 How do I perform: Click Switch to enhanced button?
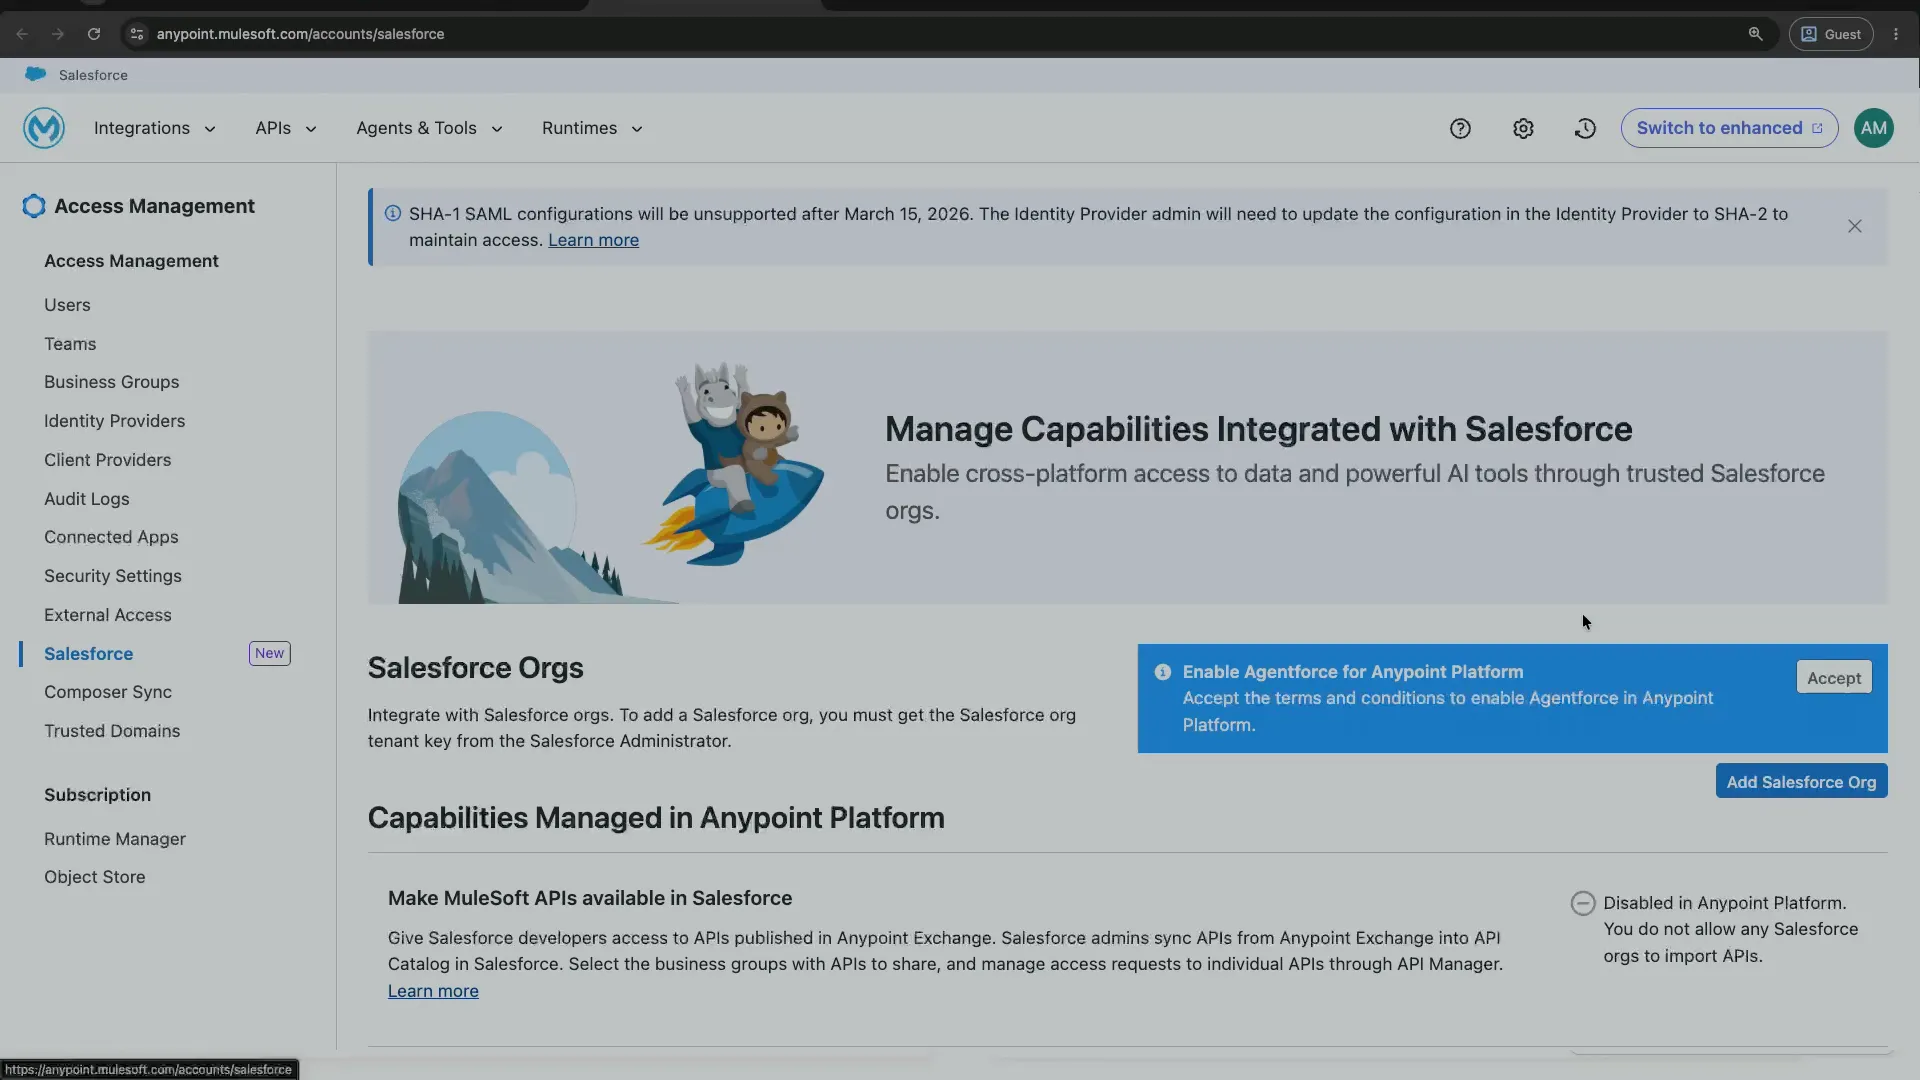(1729, 128)
